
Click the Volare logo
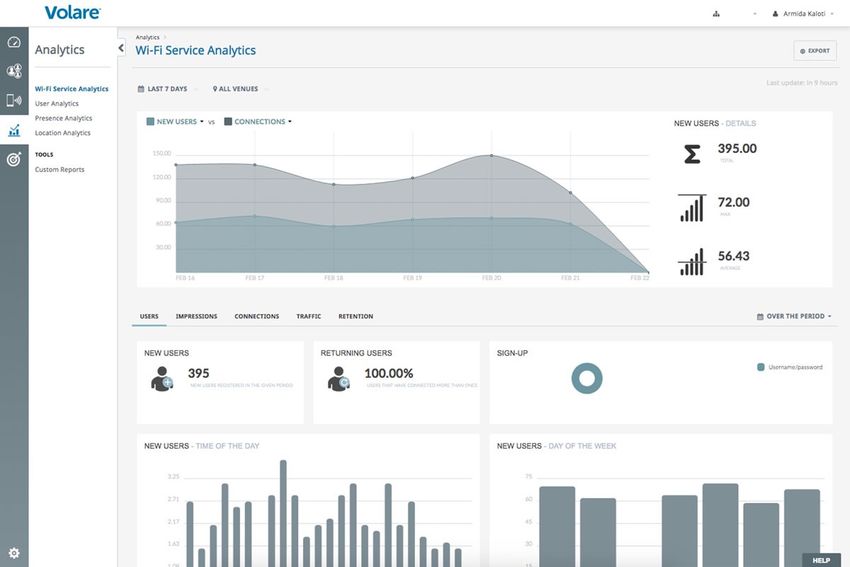pyautogui.click(x=72, y=13)
